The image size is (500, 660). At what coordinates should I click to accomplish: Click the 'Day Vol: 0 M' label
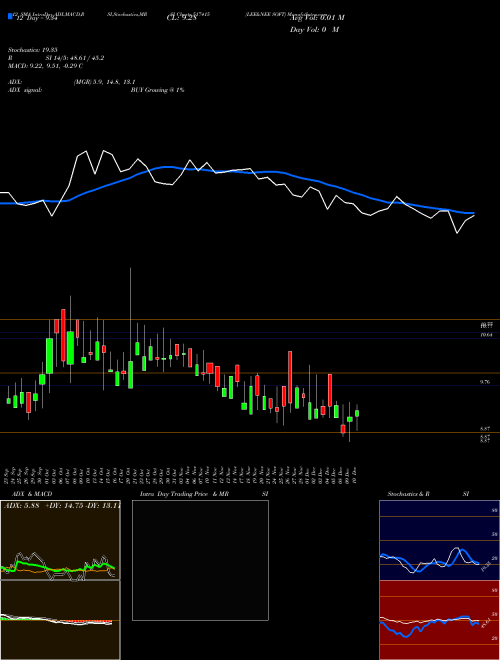[314, 30]
